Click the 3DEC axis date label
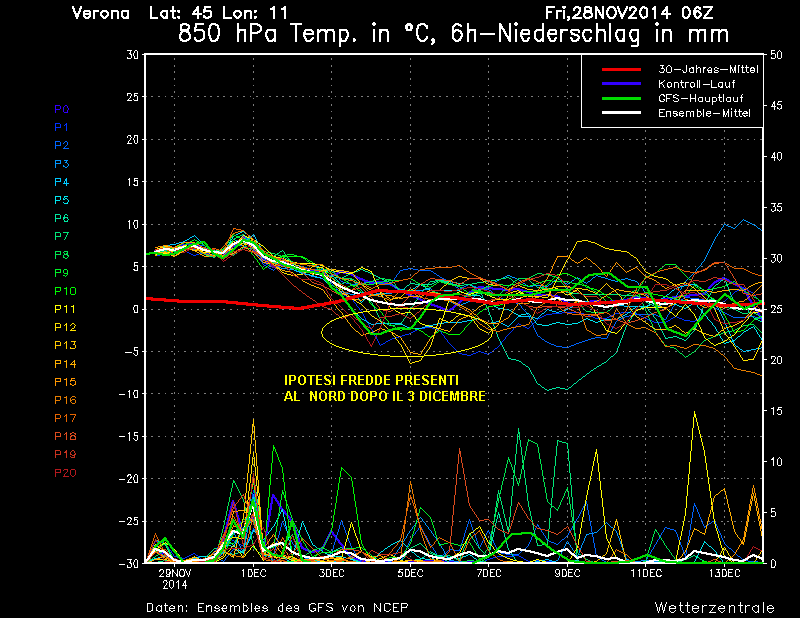Screen dimensions: 800x618 (x=332, y=573)
